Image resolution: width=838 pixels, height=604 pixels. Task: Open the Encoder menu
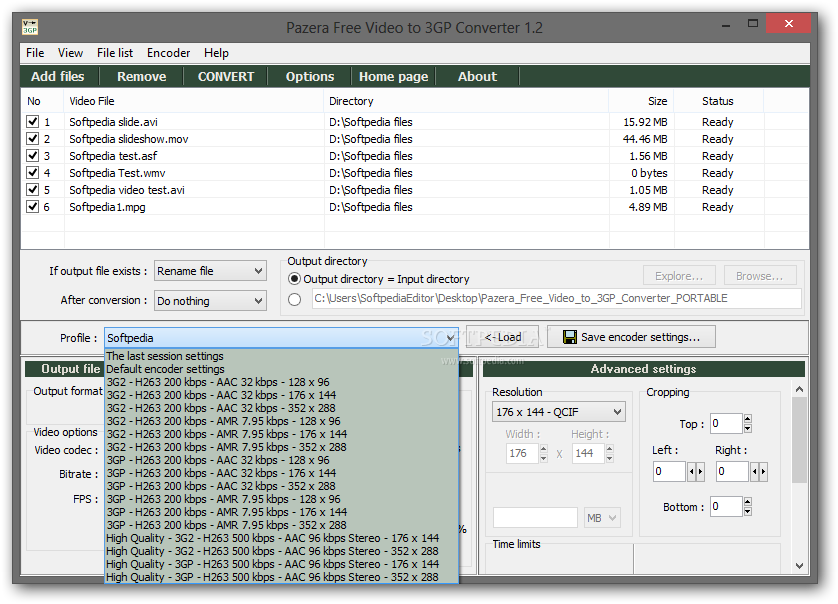click(168, 53)
